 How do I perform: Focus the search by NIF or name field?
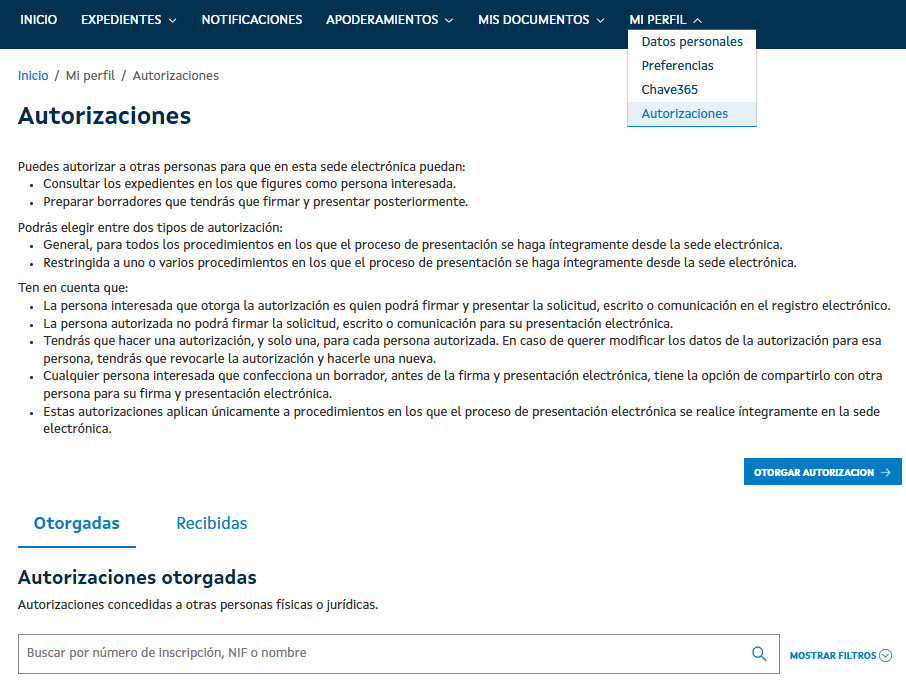380,654
